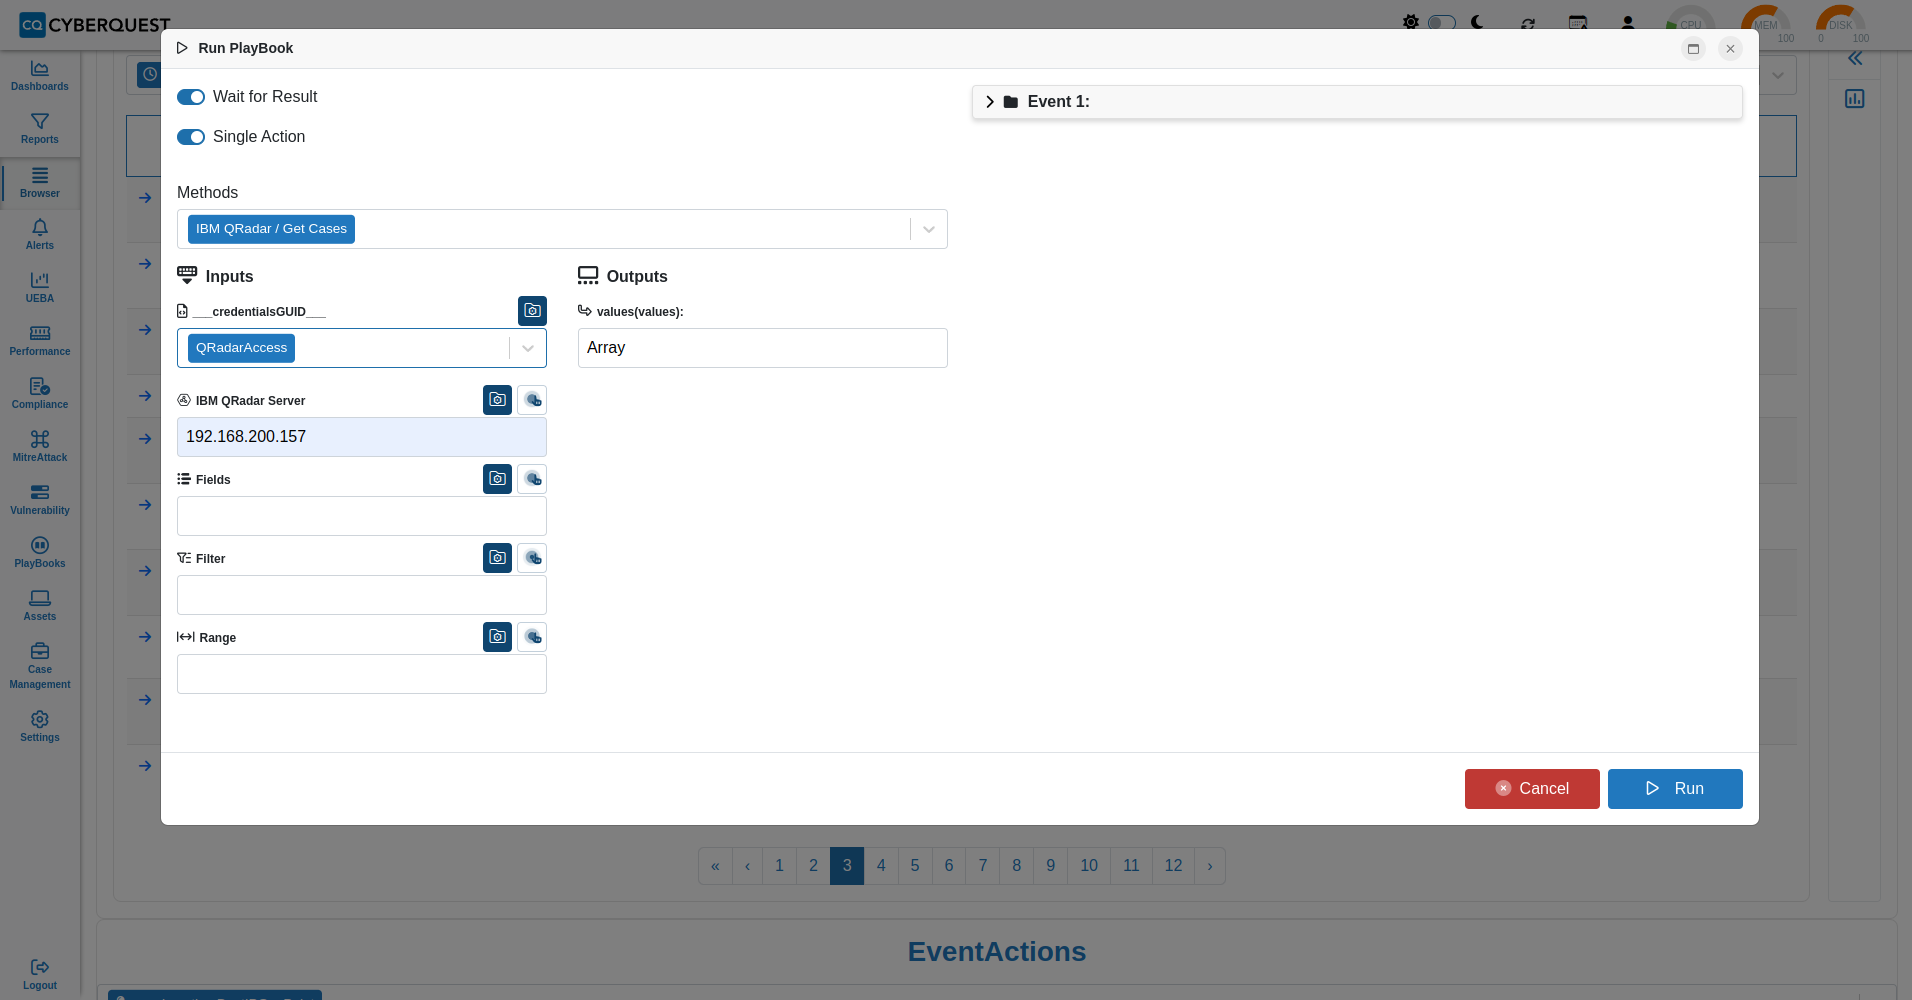Open Dashboards in the sidebar
Viewport: 1912px width, 1000px height.
coord(40,76)
